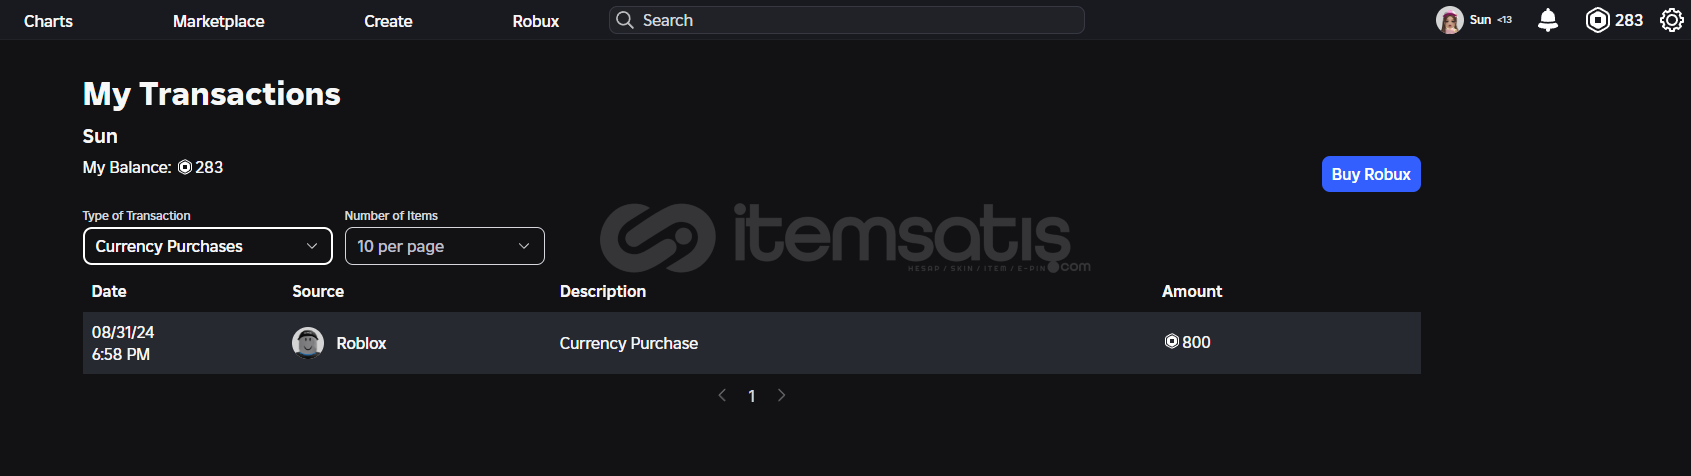
Task: Go to the previous page arrow
Action: pos(722,396)
